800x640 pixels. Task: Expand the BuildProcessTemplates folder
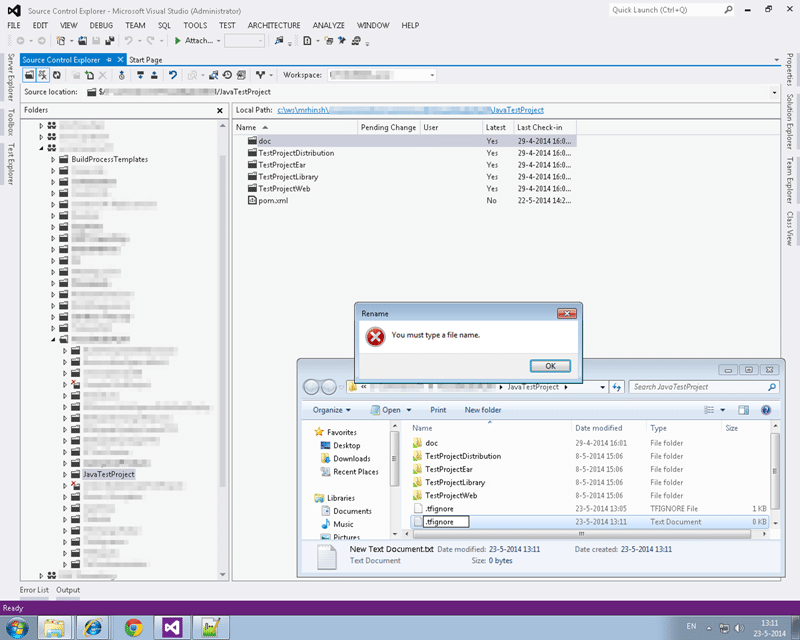(53, 160)
